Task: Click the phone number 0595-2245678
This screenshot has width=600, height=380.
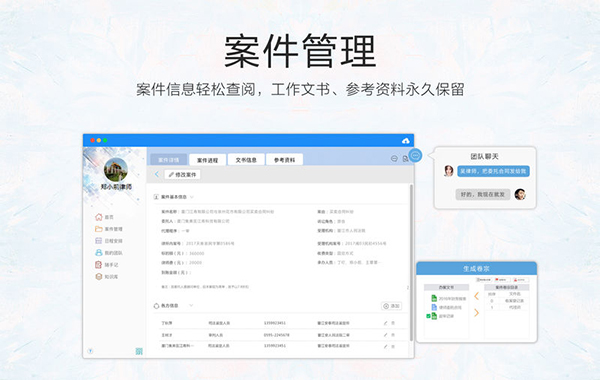Action: pos(276,335)
